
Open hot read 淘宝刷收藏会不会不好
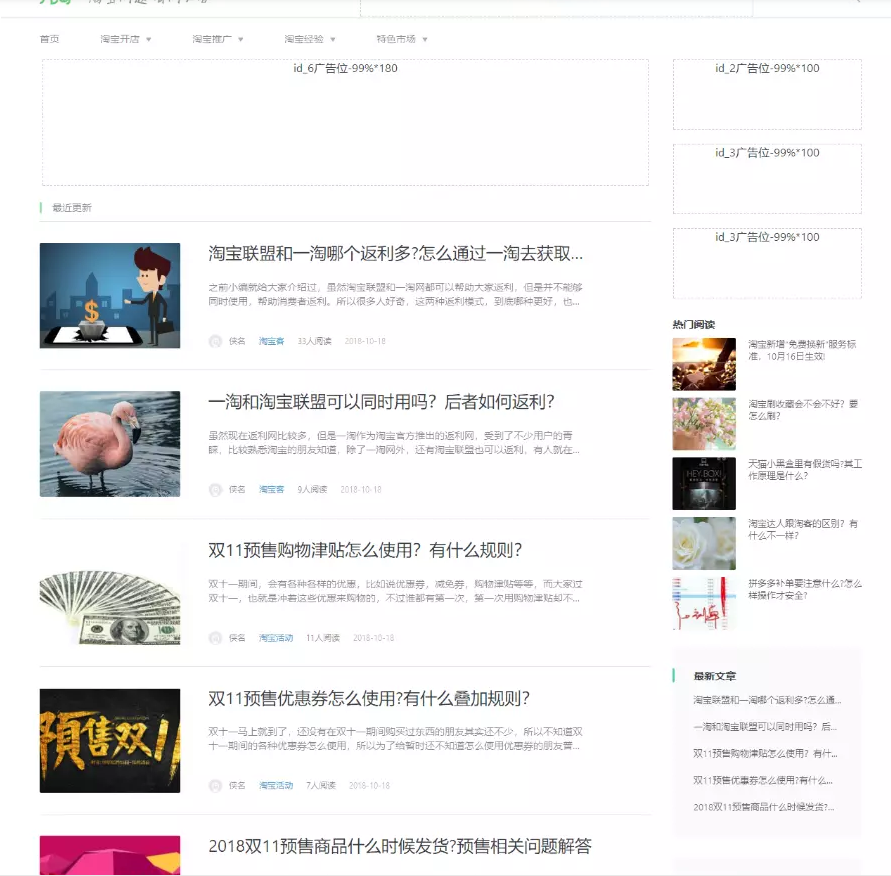point(802,410)
